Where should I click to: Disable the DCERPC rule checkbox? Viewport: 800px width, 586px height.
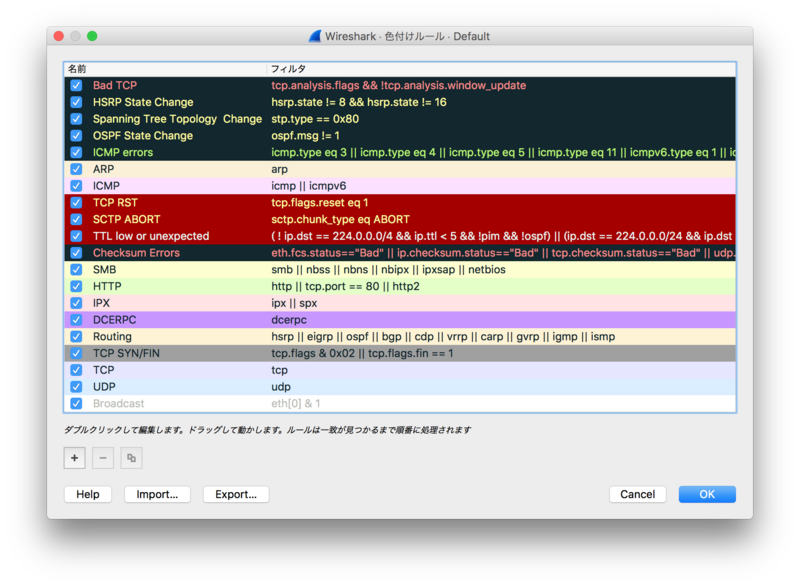point(76,320)
